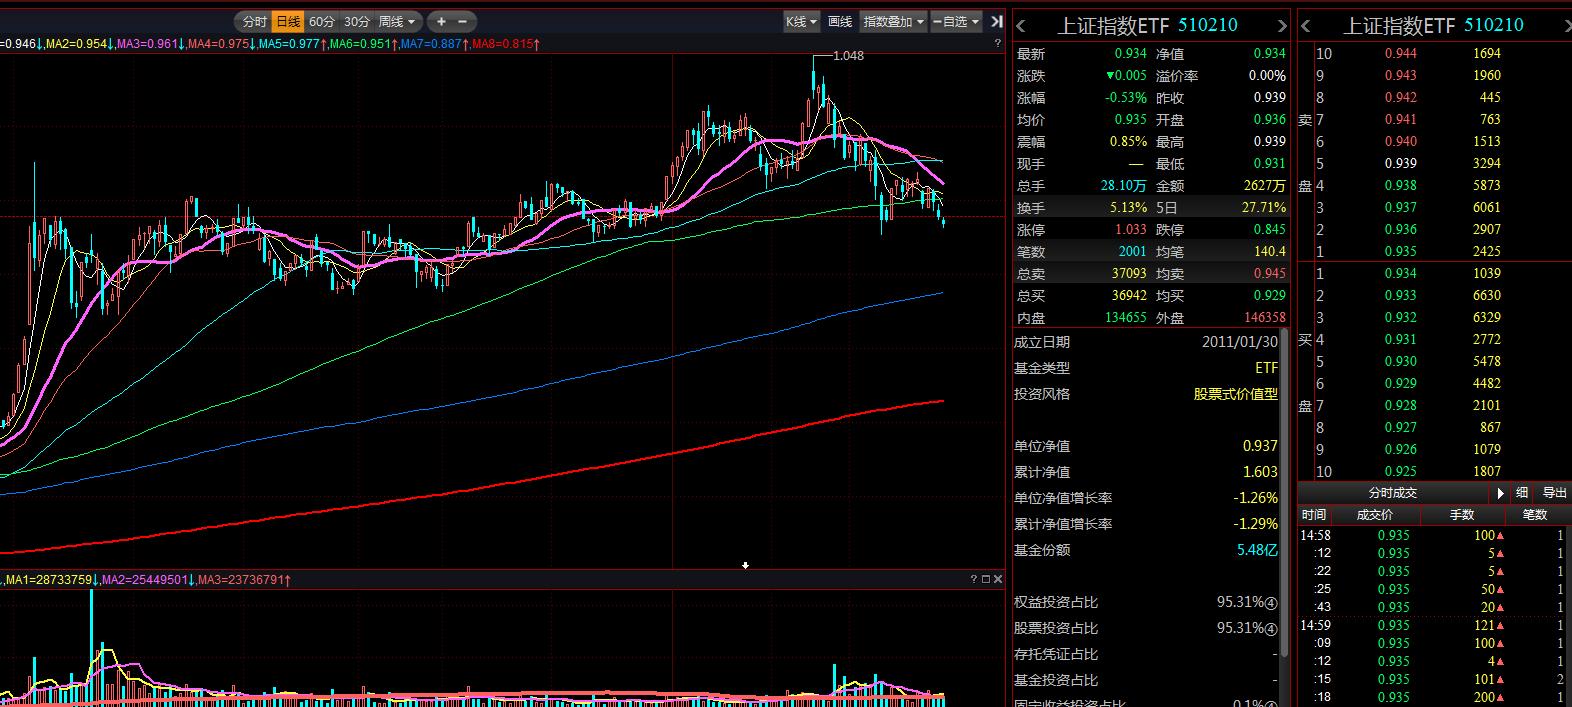
Task: Click sell level 1 price 0.935
Action: coord(1400,251)
